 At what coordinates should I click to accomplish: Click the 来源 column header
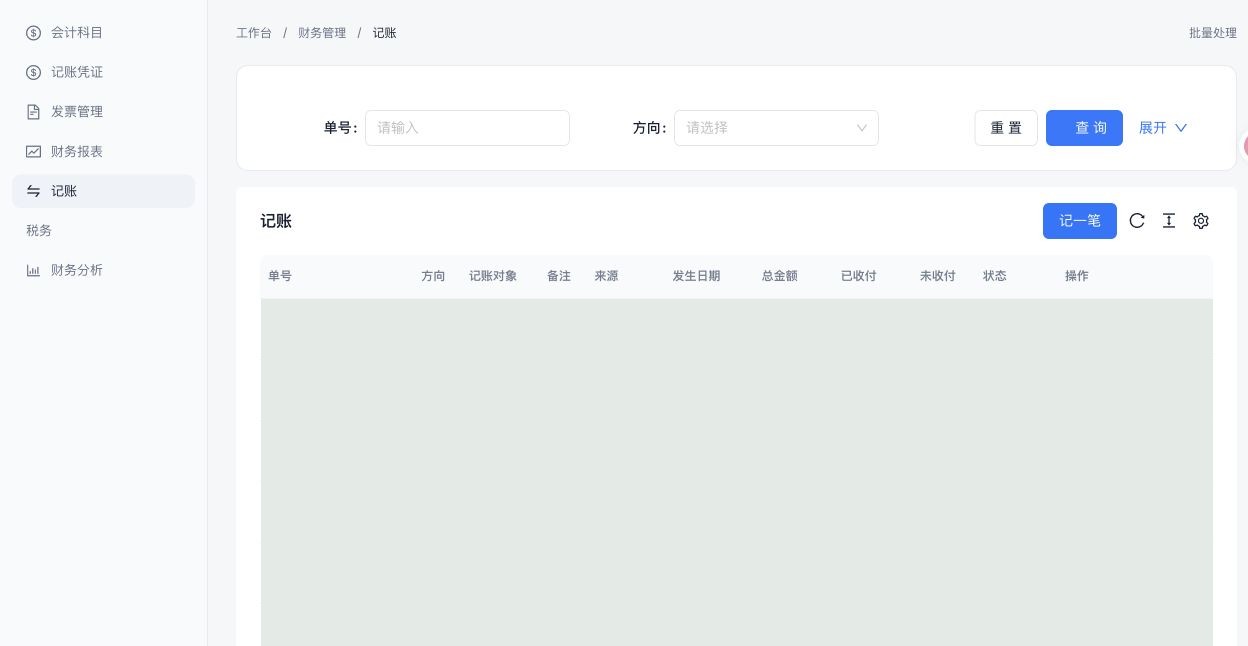606,276
